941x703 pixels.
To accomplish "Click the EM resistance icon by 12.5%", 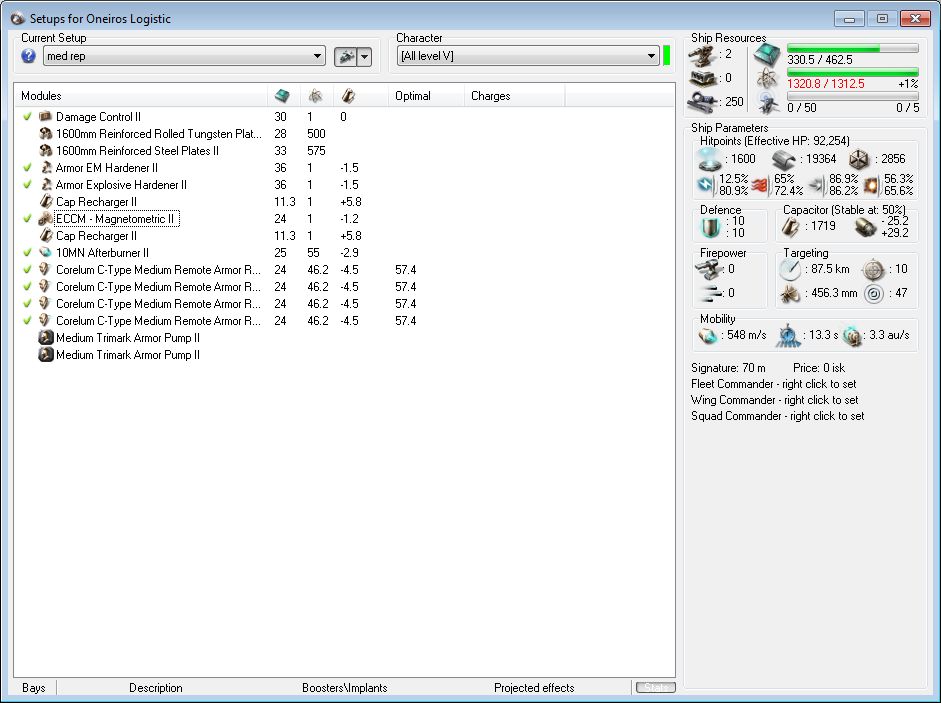I will (706, 185).
